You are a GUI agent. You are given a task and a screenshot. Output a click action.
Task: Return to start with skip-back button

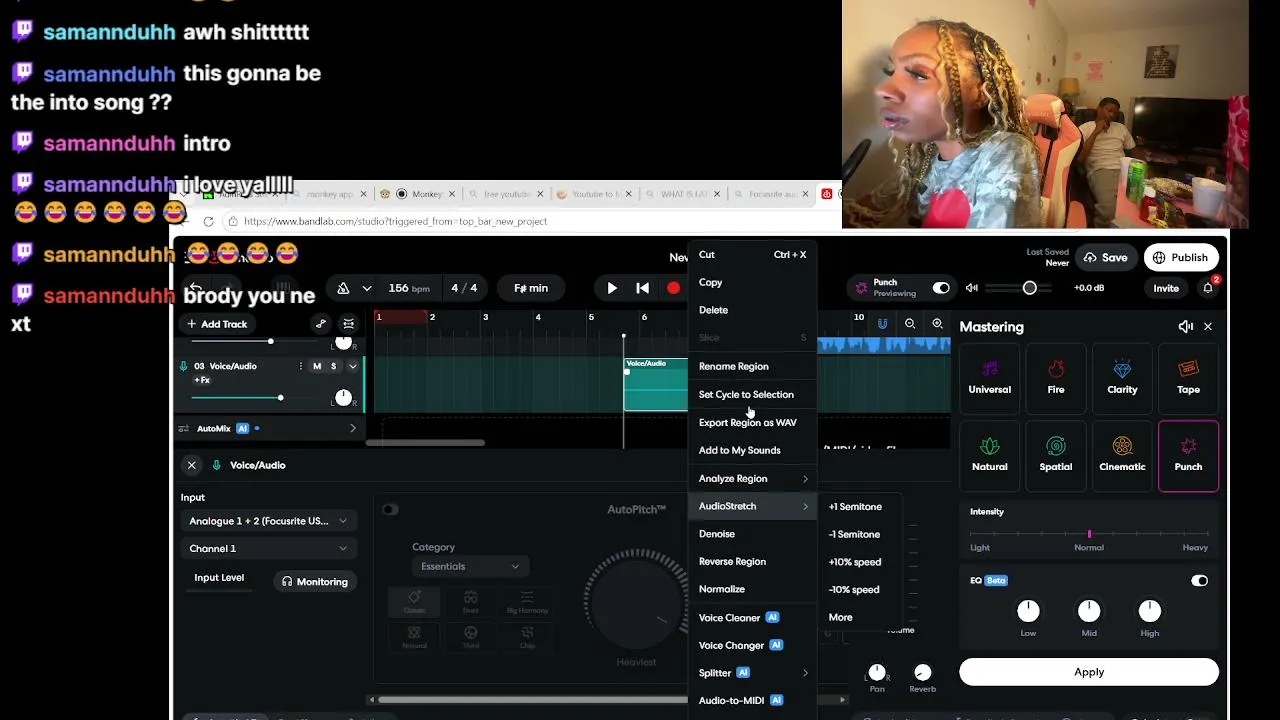pyautogui.click(x=643, y=288)
